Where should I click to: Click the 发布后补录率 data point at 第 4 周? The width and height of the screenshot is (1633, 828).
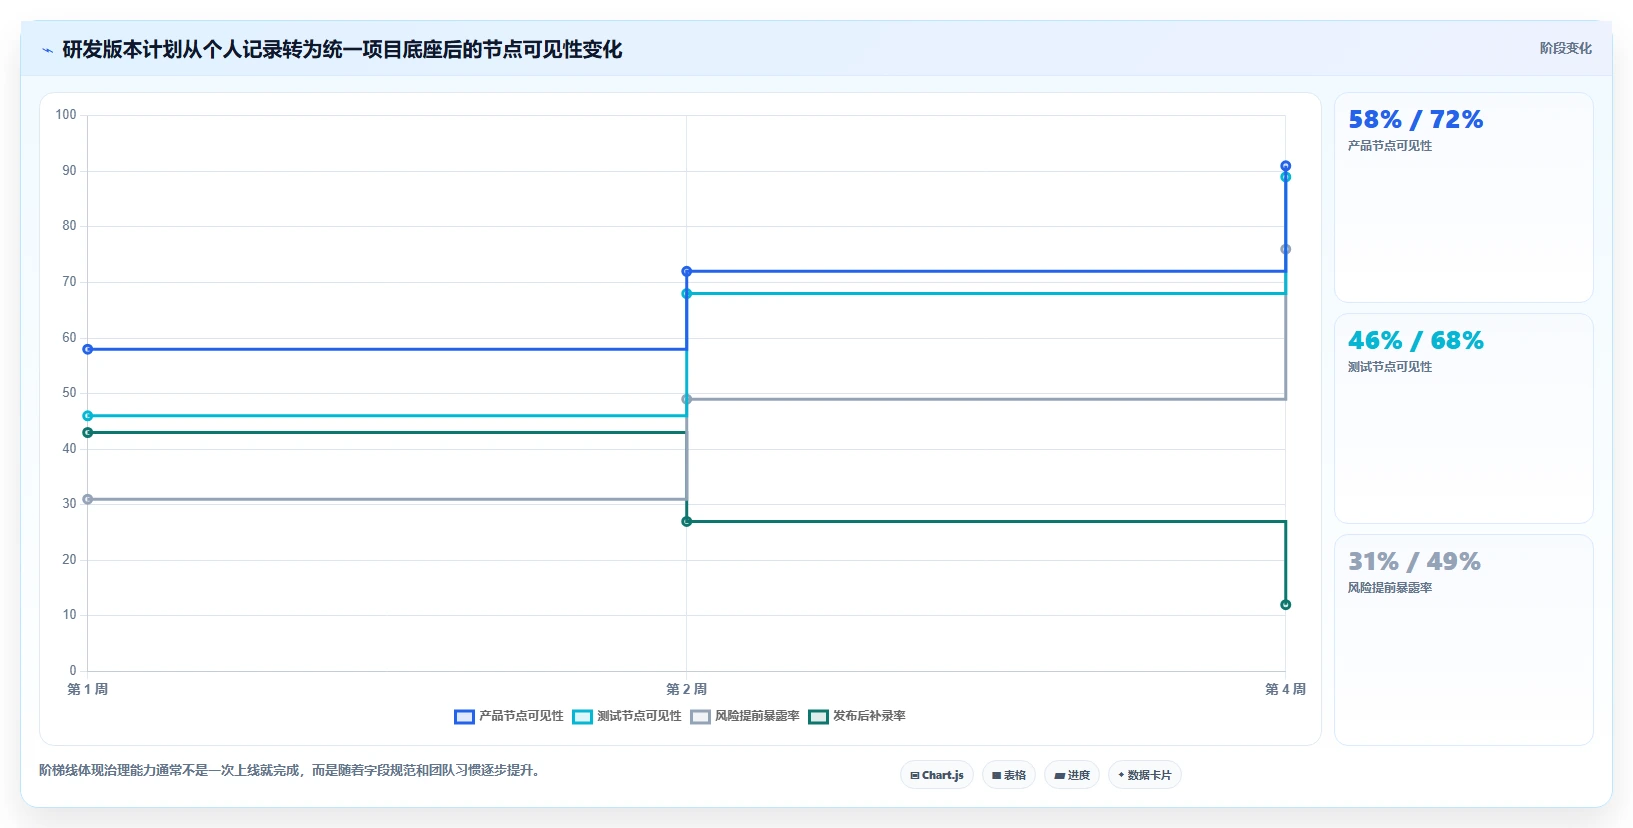click(1285, 605)
